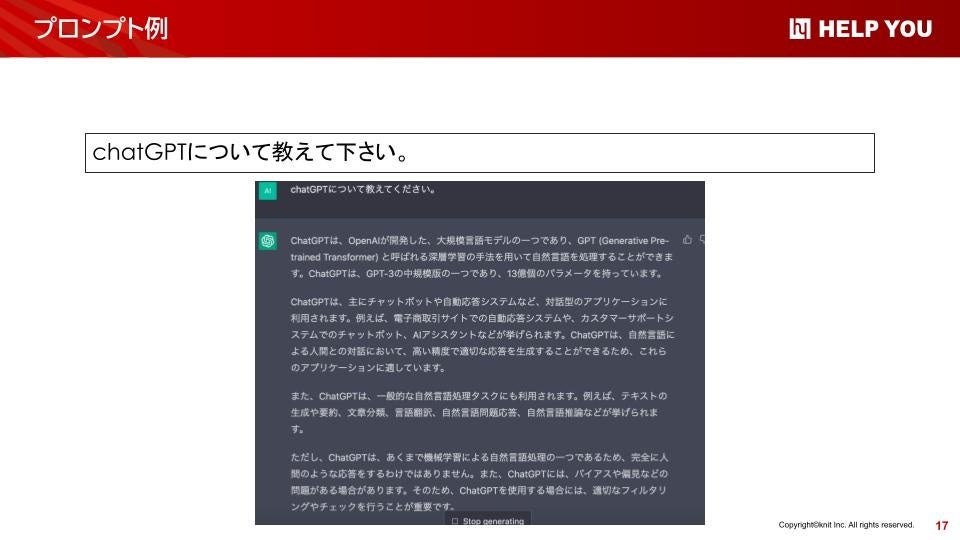Click the slide title プロンプト例
The image size is (960, 540).
[100, 28]
